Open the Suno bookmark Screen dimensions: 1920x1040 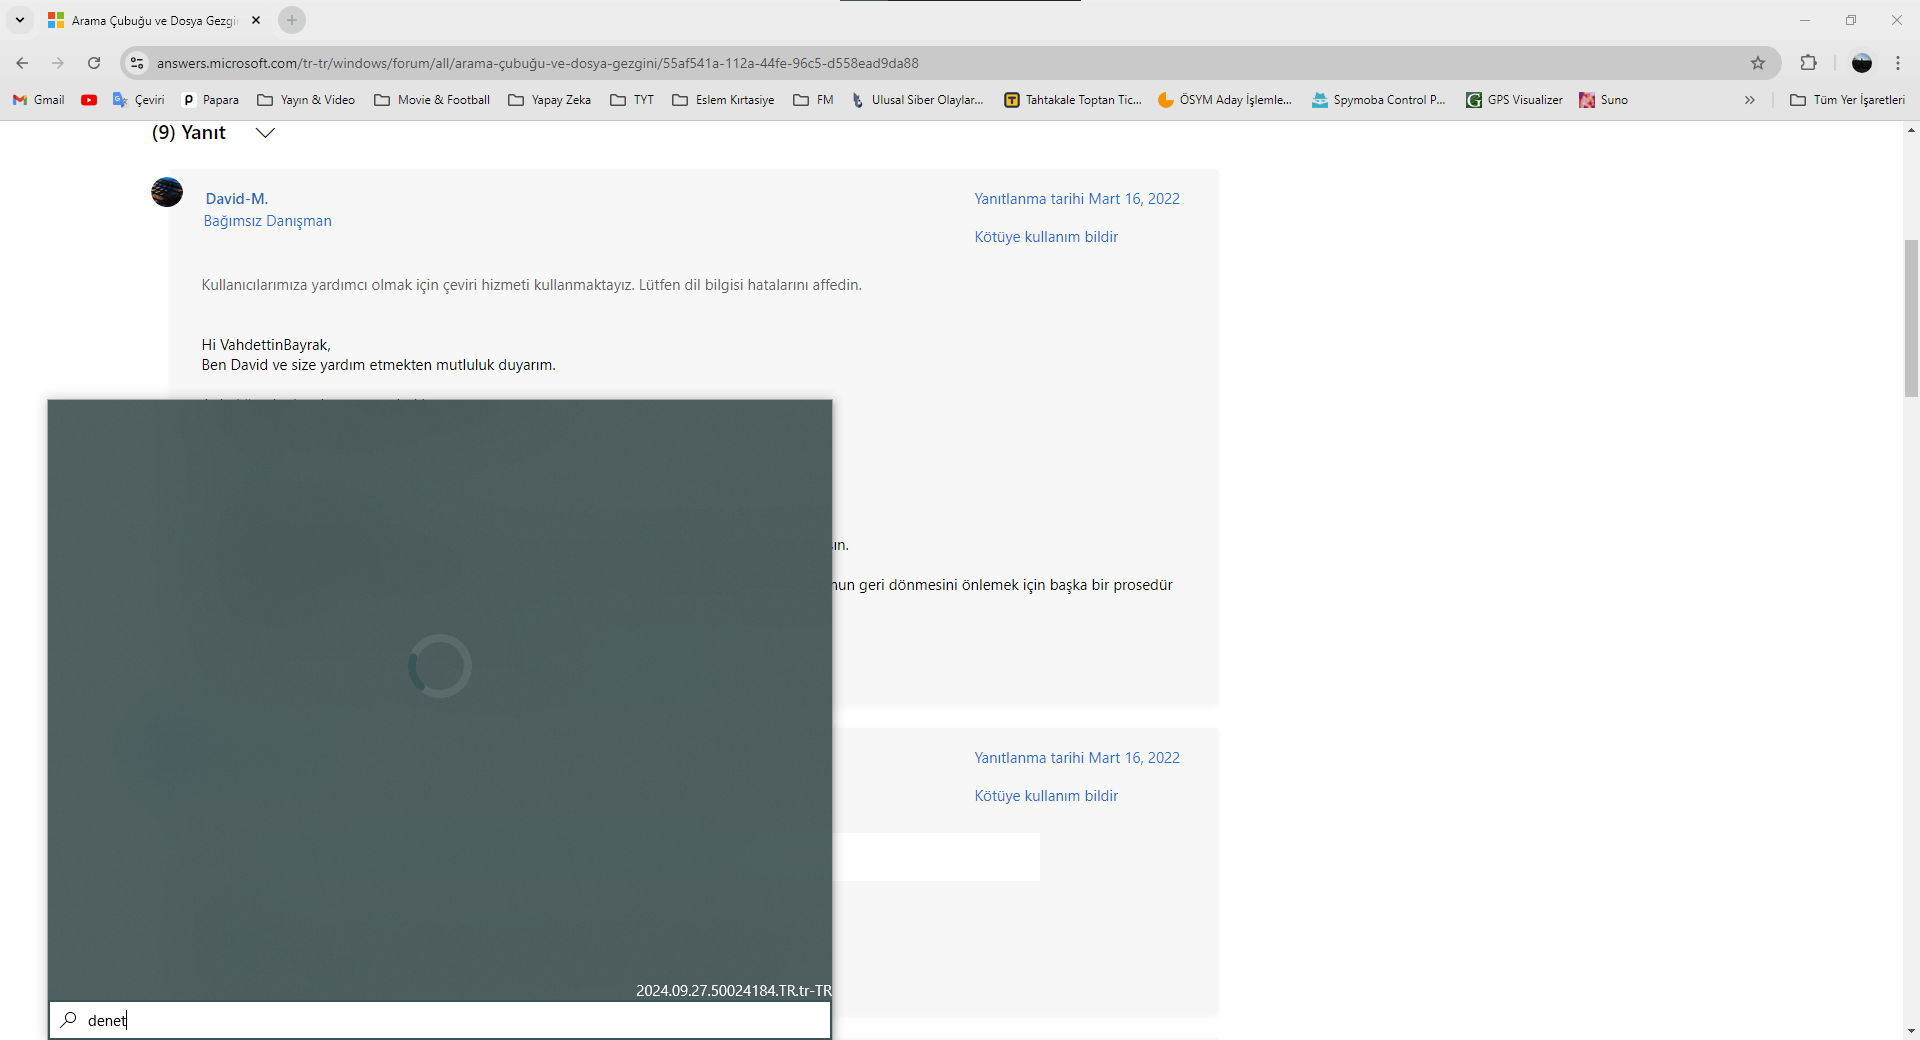[x=1603, y=100]
